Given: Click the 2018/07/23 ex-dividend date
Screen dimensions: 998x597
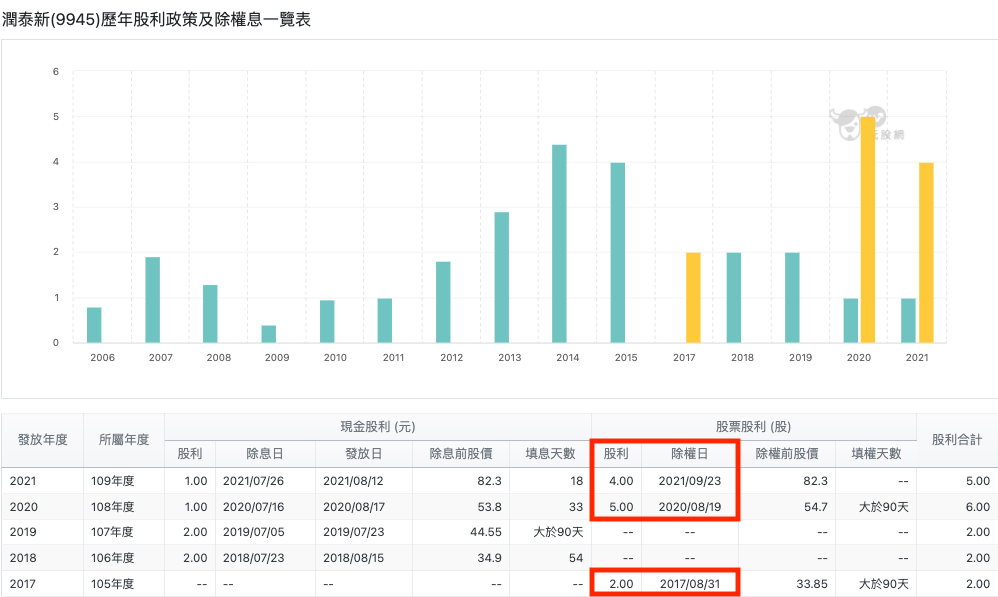Looking at the screenshot, I should 253,558.
